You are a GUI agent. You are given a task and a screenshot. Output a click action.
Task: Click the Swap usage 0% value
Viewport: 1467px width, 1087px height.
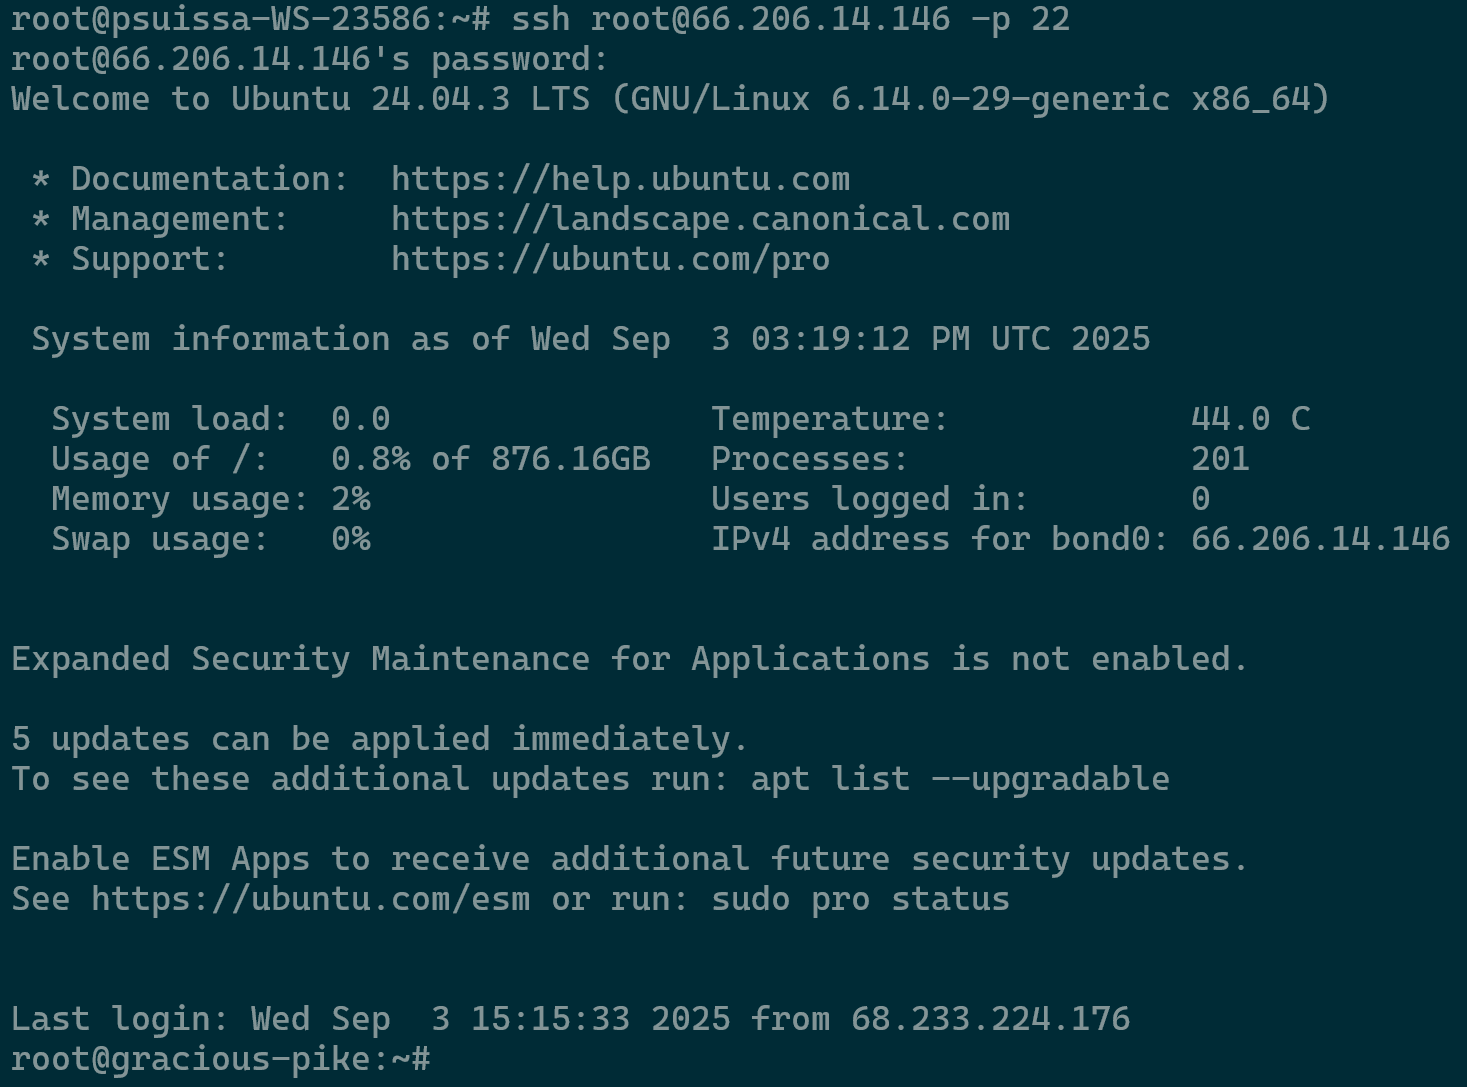point(350,539)
